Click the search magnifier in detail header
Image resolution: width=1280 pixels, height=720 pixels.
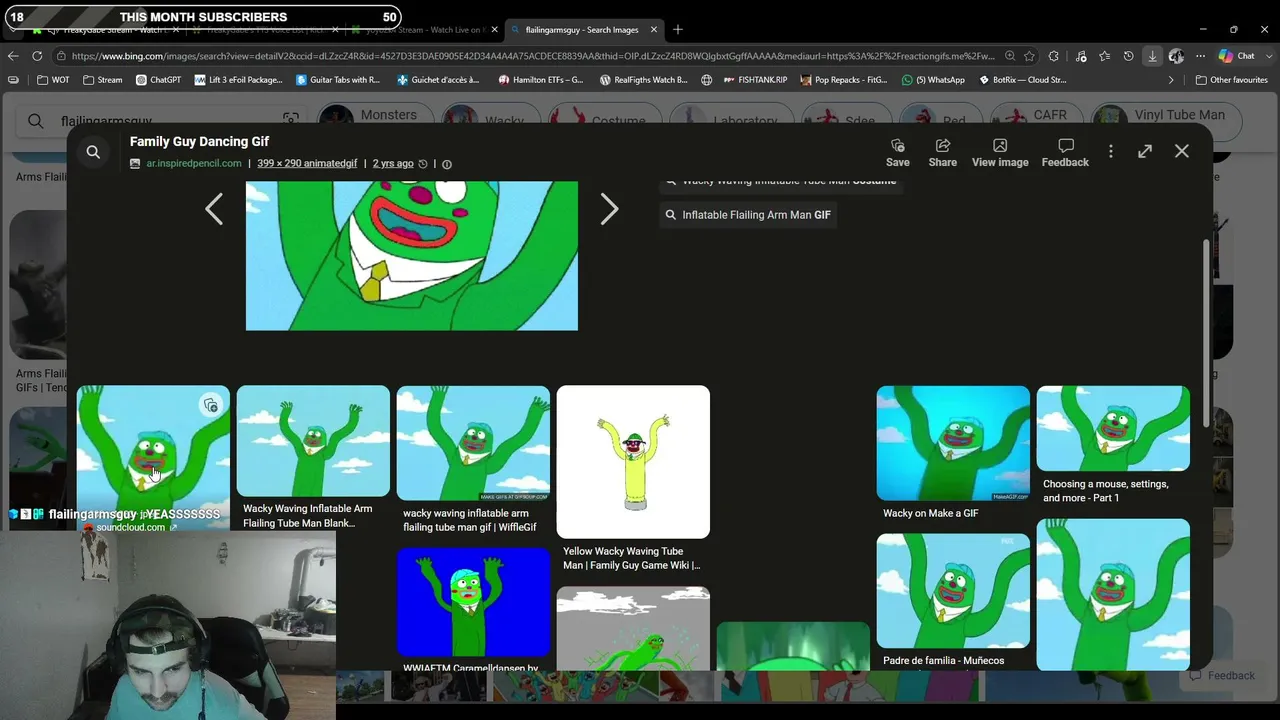click(x=93, y=152)
